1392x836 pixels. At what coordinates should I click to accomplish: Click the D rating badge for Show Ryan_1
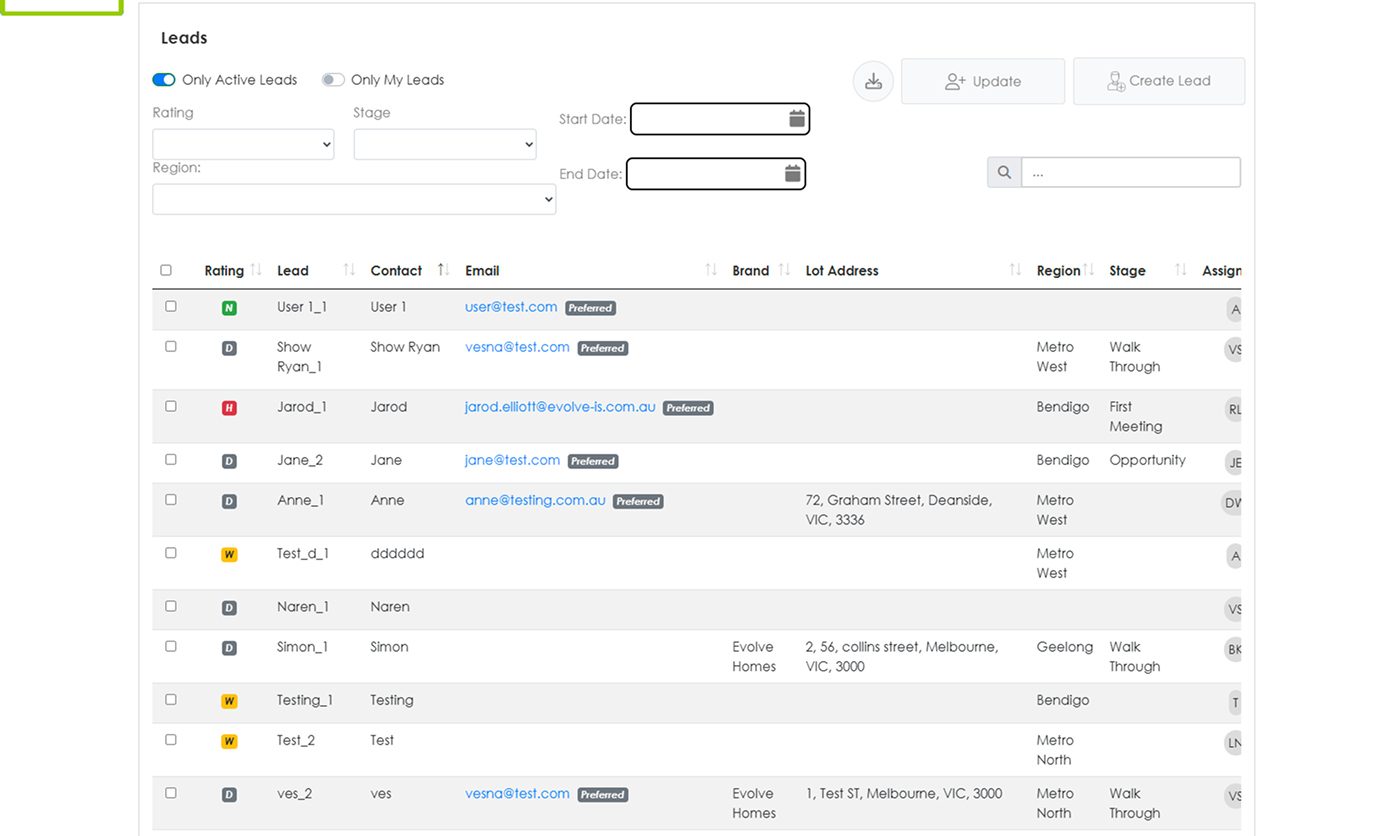click(229, 348)
